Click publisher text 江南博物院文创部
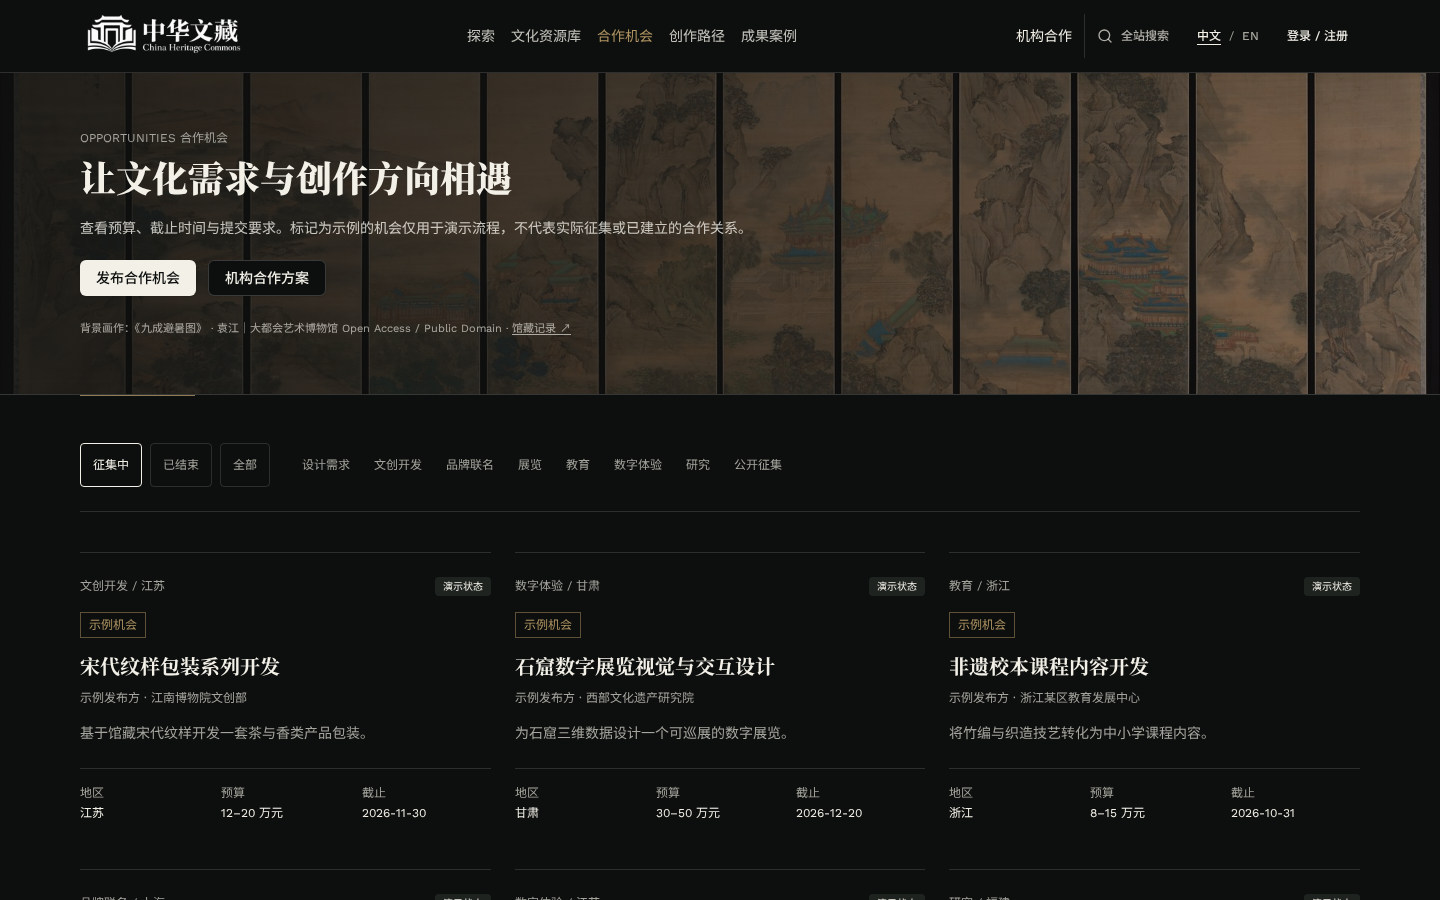The height and width of the screenshot is (900, 1440). click(x=199, y=698)
